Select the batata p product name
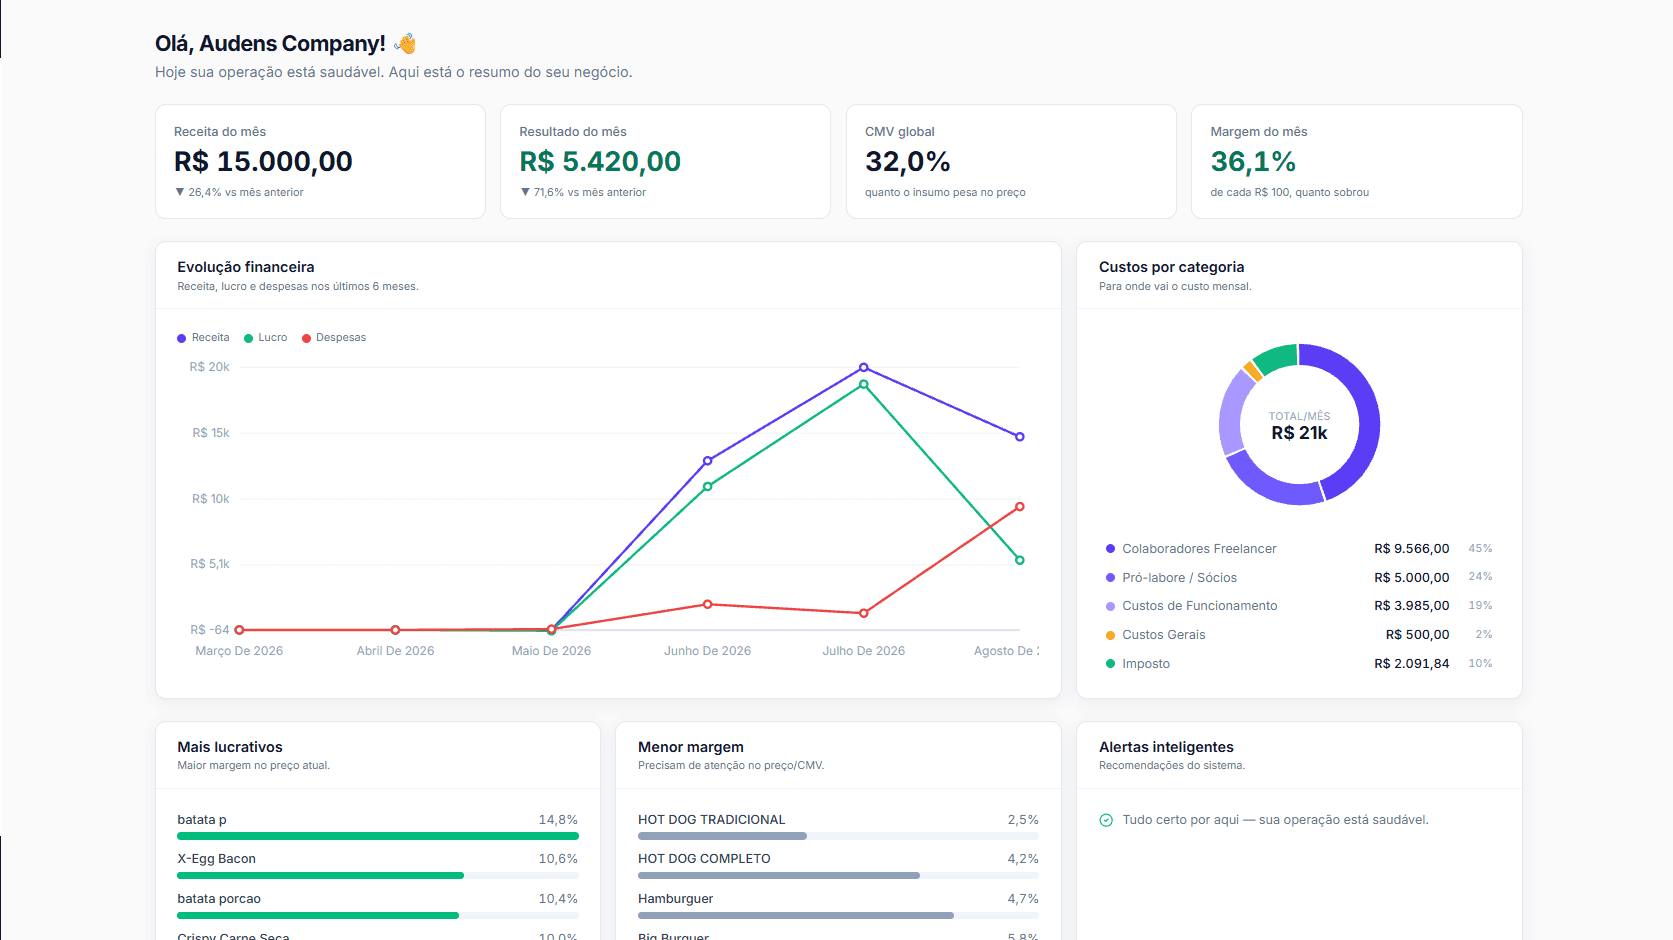 pyautogui.click(x=202, y=820)
